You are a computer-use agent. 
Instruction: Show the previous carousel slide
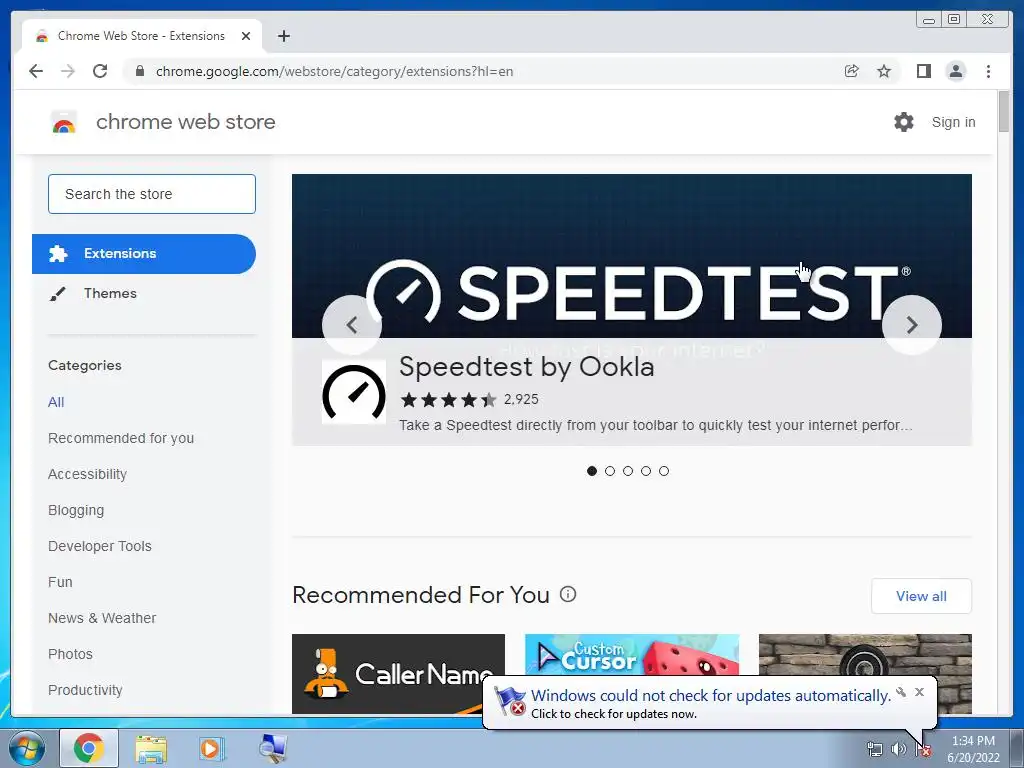[x=352, y=325]
